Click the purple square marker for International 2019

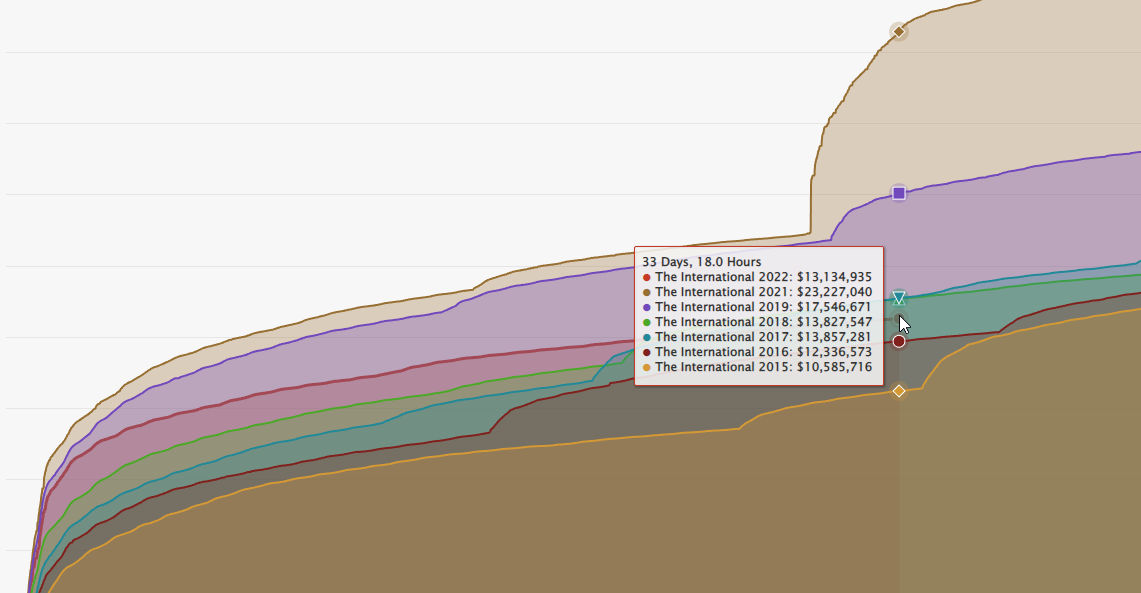(899, 194)
